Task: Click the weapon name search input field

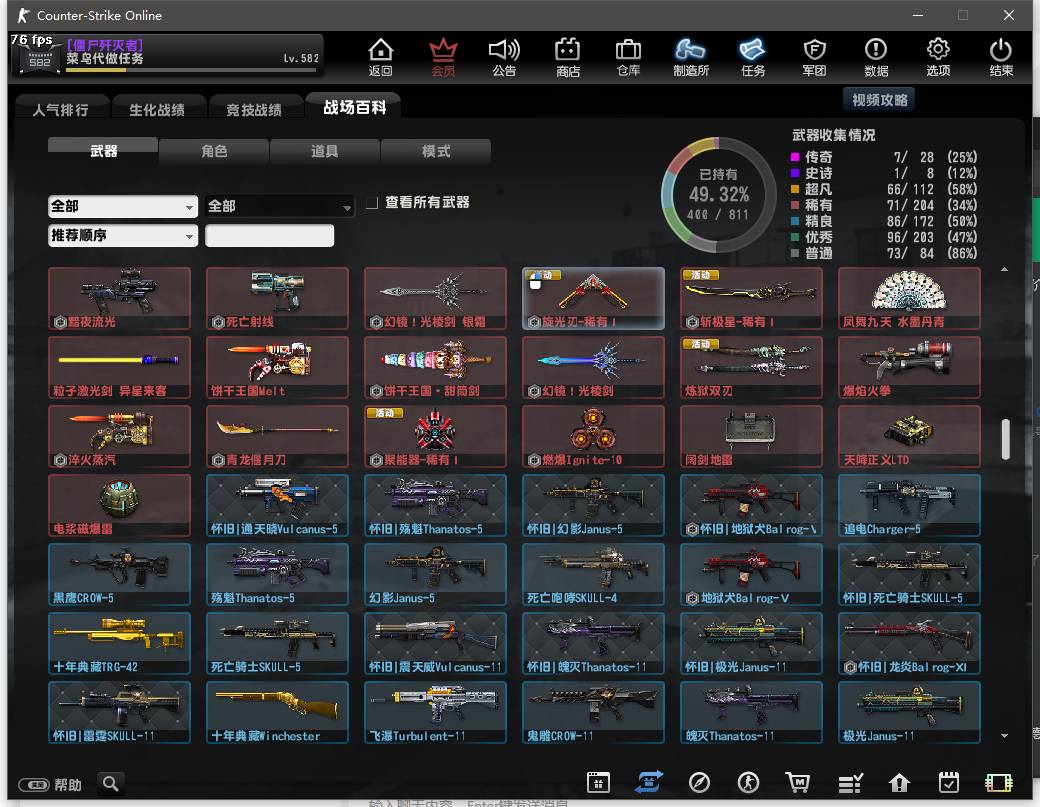Action: pyautogui.click(x=269, y=235)
